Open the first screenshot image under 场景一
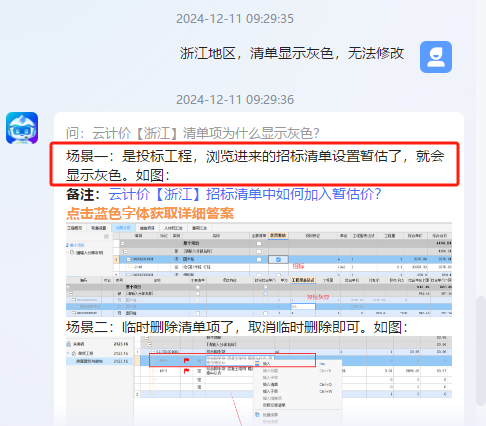 tap(259, 270)
